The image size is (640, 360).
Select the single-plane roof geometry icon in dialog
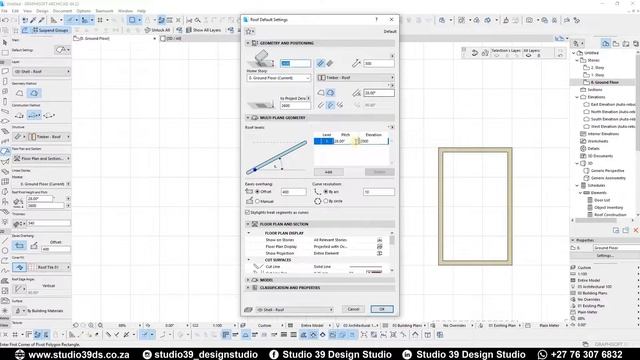(321, 93)
